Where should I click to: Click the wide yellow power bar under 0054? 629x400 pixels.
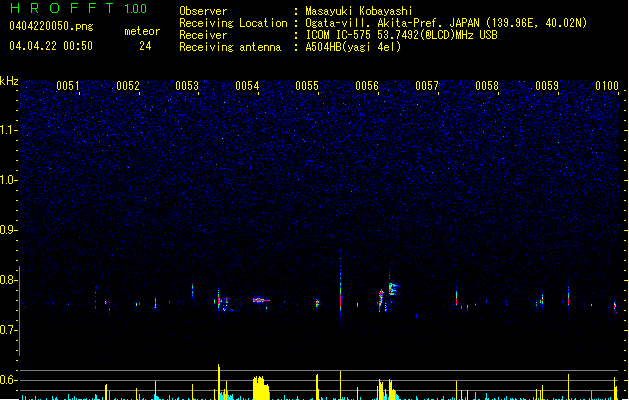click(x=261, y=388)
